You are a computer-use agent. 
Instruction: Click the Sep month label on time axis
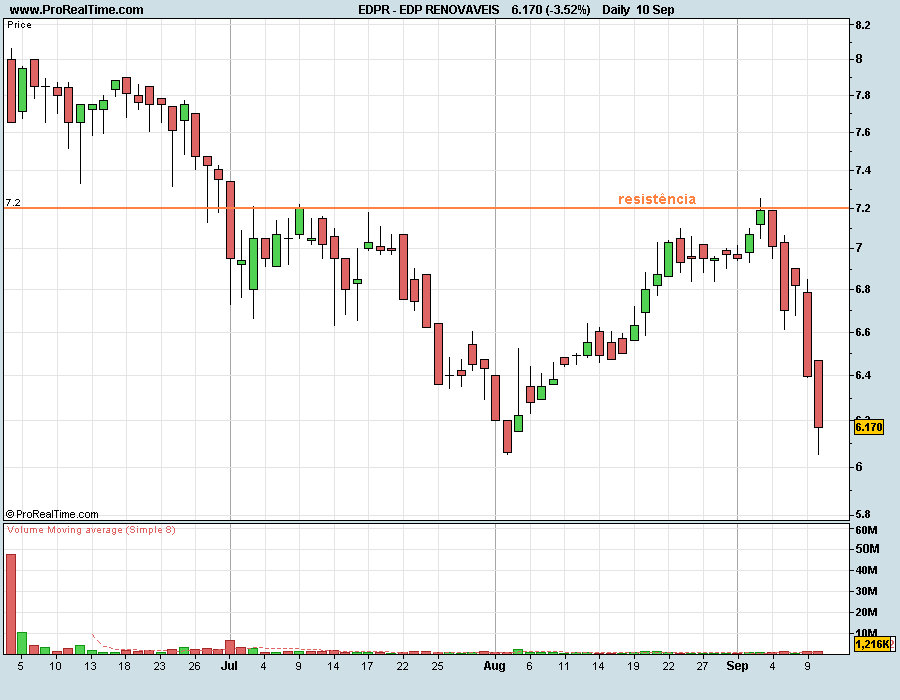(737, 666)
